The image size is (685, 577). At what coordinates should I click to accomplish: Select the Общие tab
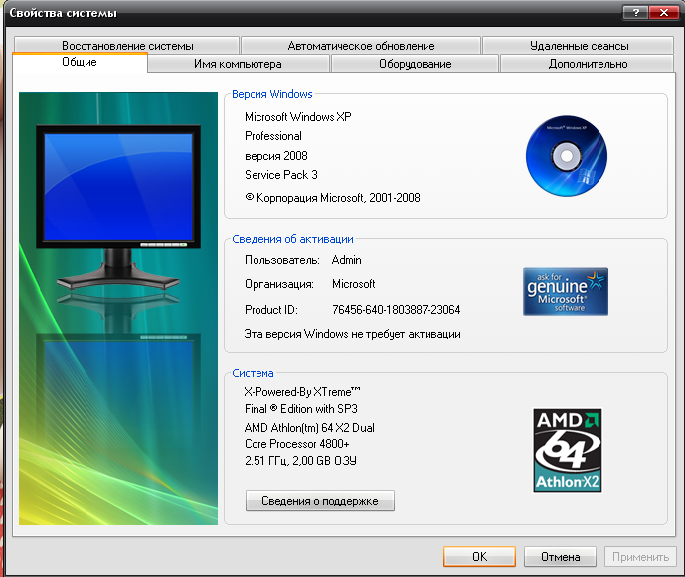(80, 62)
